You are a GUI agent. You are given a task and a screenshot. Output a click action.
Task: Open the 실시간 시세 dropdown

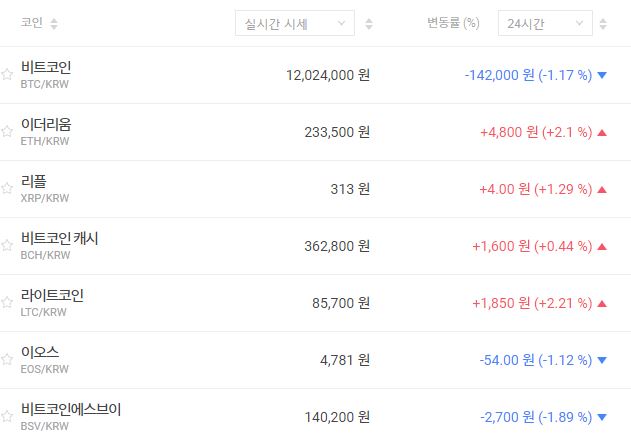294,23
